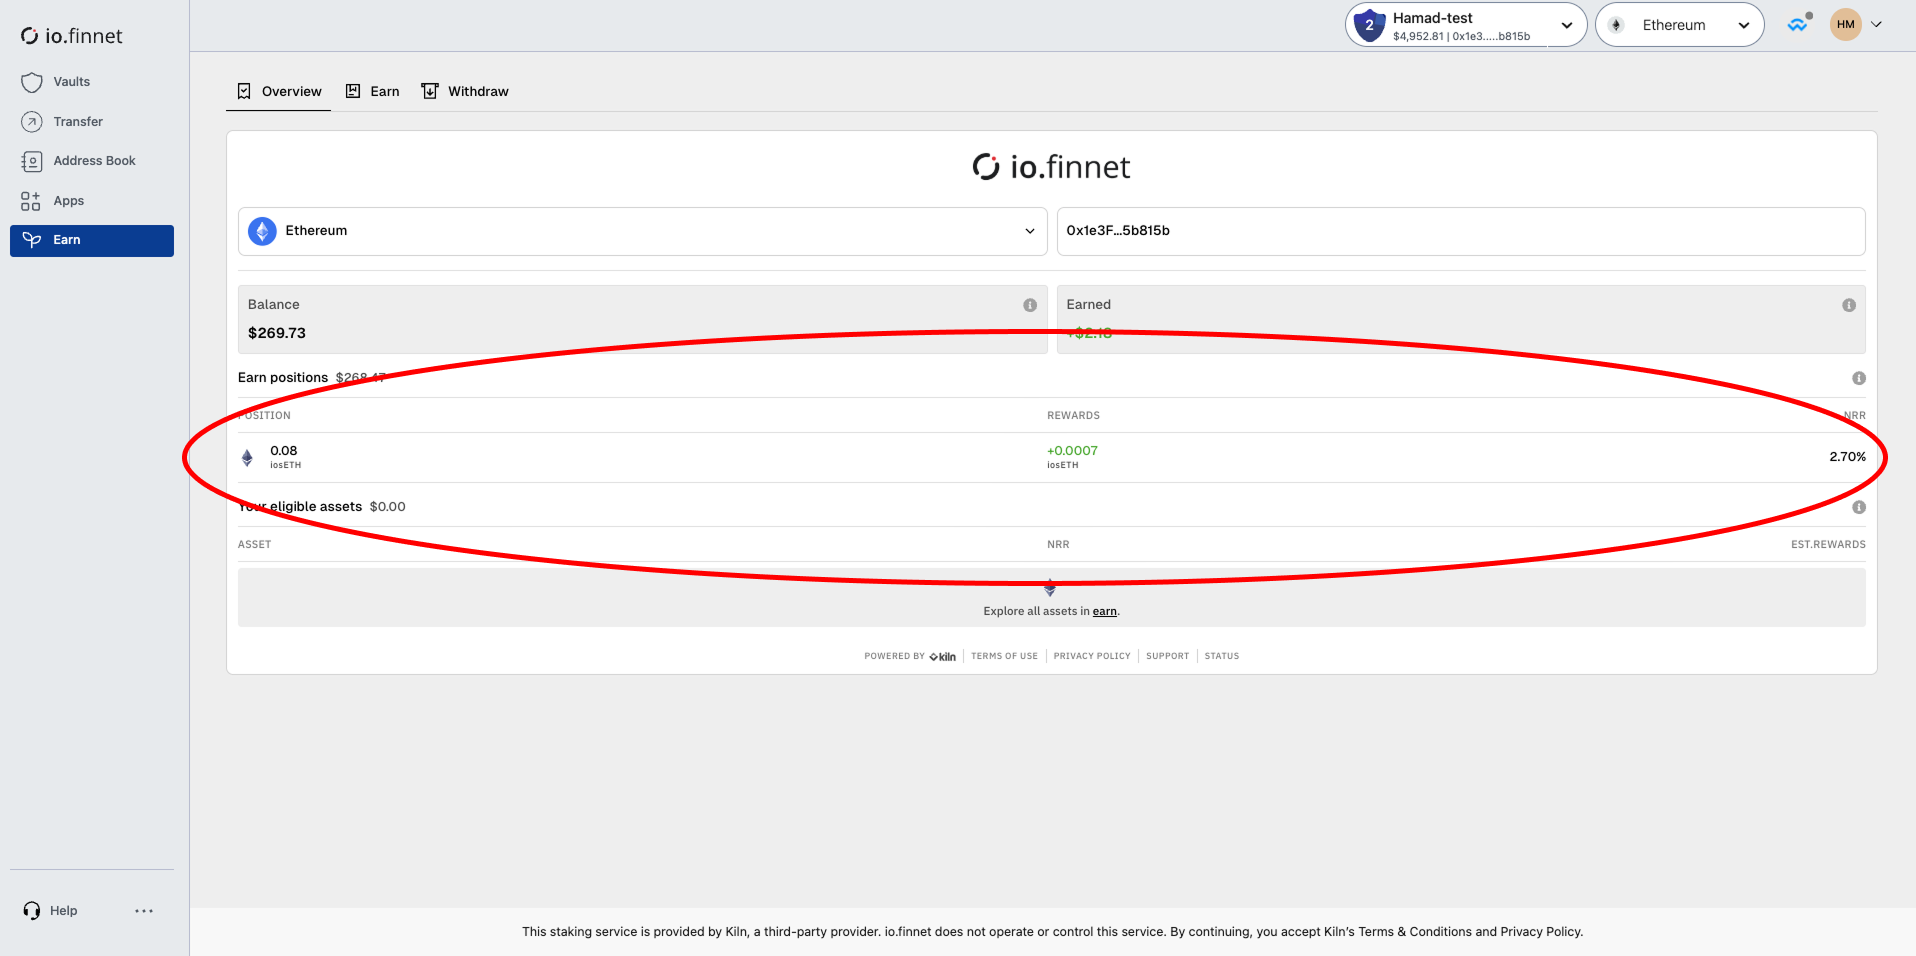Open the Ethereum chain selector in panel
This screenshot has width=1916, height=956.
(x=642, y=231)
